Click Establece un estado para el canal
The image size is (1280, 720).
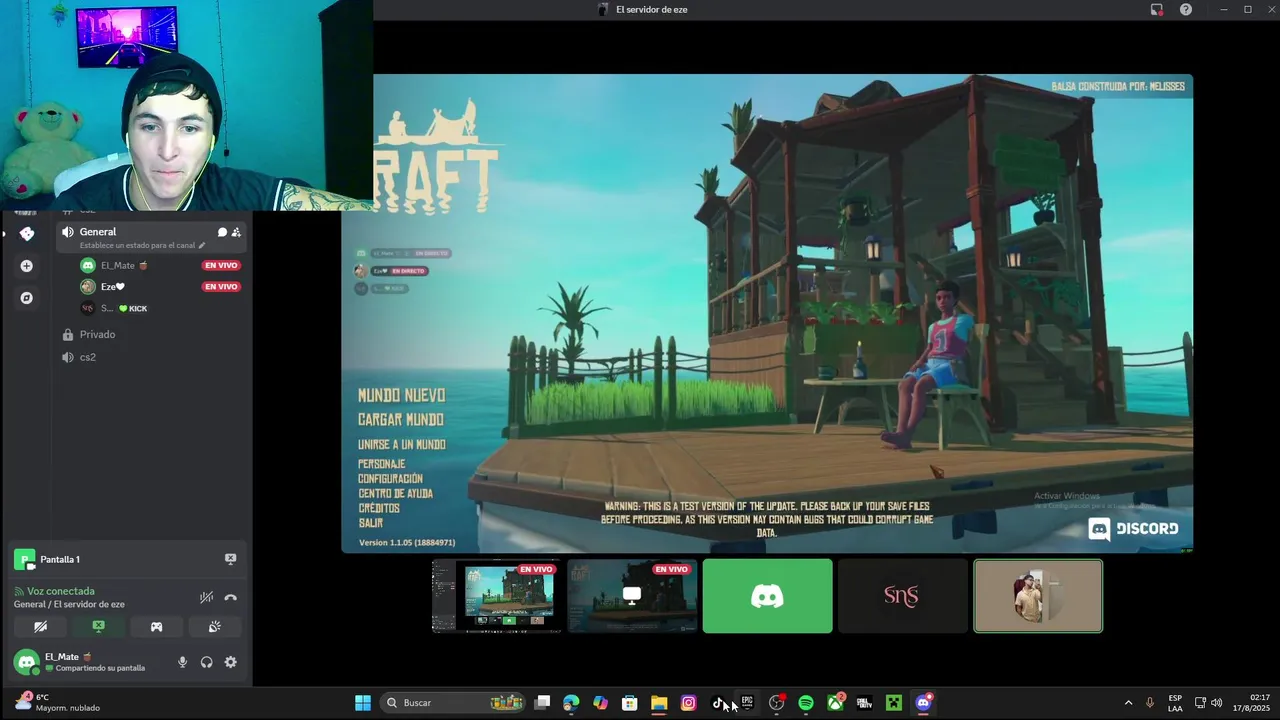tap(137, 245)
